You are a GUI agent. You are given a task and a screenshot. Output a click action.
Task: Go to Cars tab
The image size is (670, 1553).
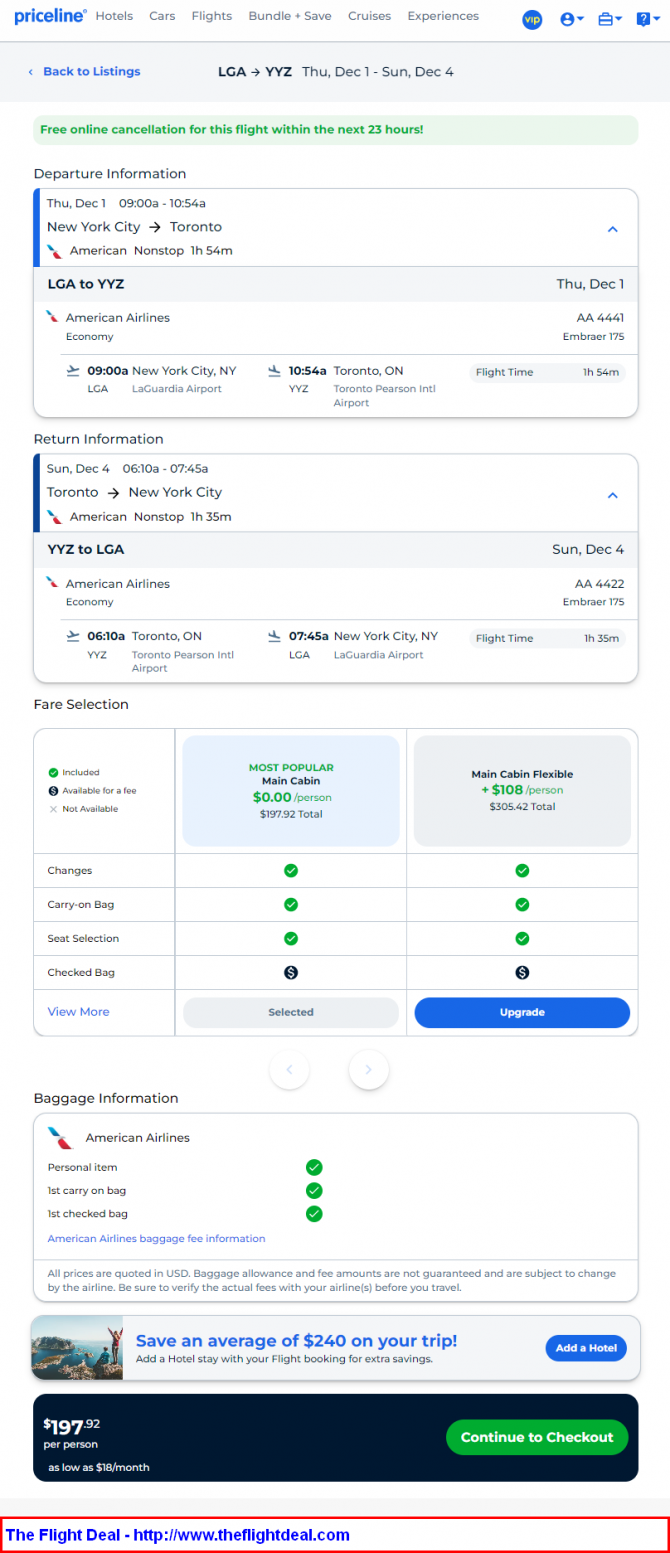[x=162, y=16]
